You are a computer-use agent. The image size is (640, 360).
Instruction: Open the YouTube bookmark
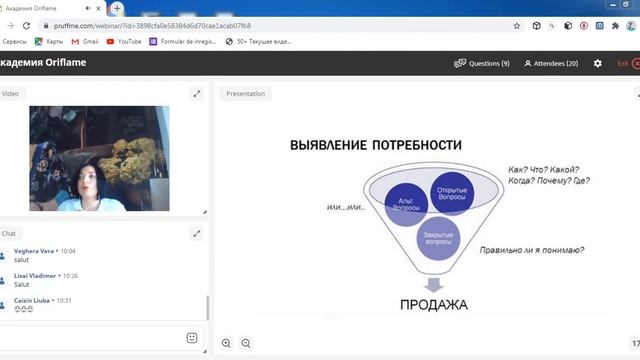(124, 42)
